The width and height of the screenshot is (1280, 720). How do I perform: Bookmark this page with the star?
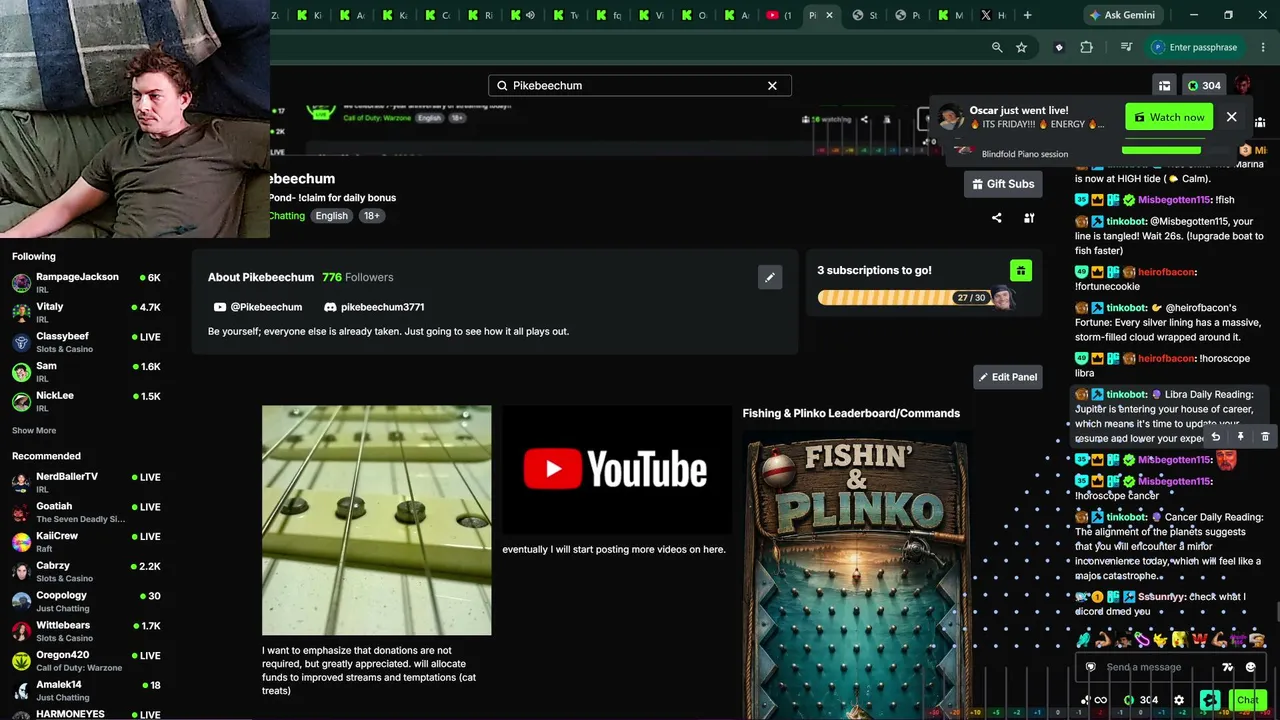pyautogui.click(x=1021, y=47)
